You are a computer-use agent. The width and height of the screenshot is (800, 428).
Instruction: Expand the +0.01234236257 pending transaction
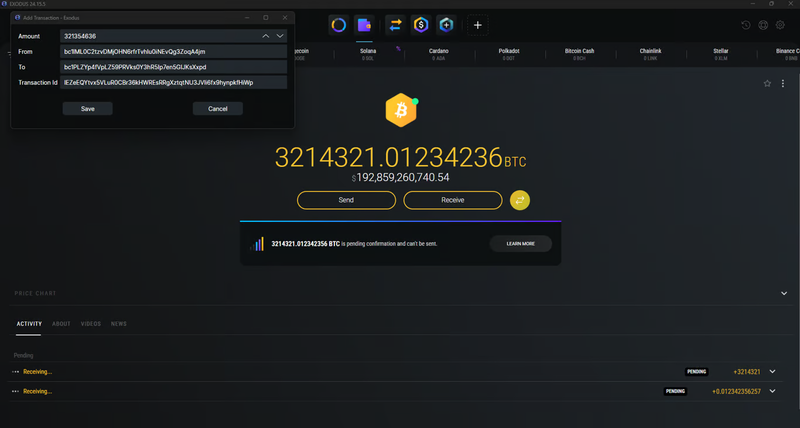tap(772, 391)
